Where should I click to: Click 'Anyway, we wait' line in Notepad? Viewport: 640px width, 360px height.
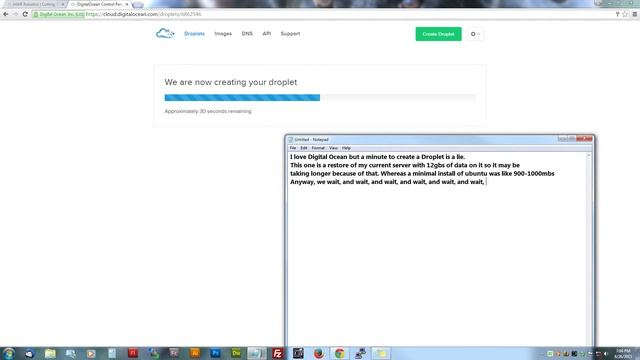point(387,182)
